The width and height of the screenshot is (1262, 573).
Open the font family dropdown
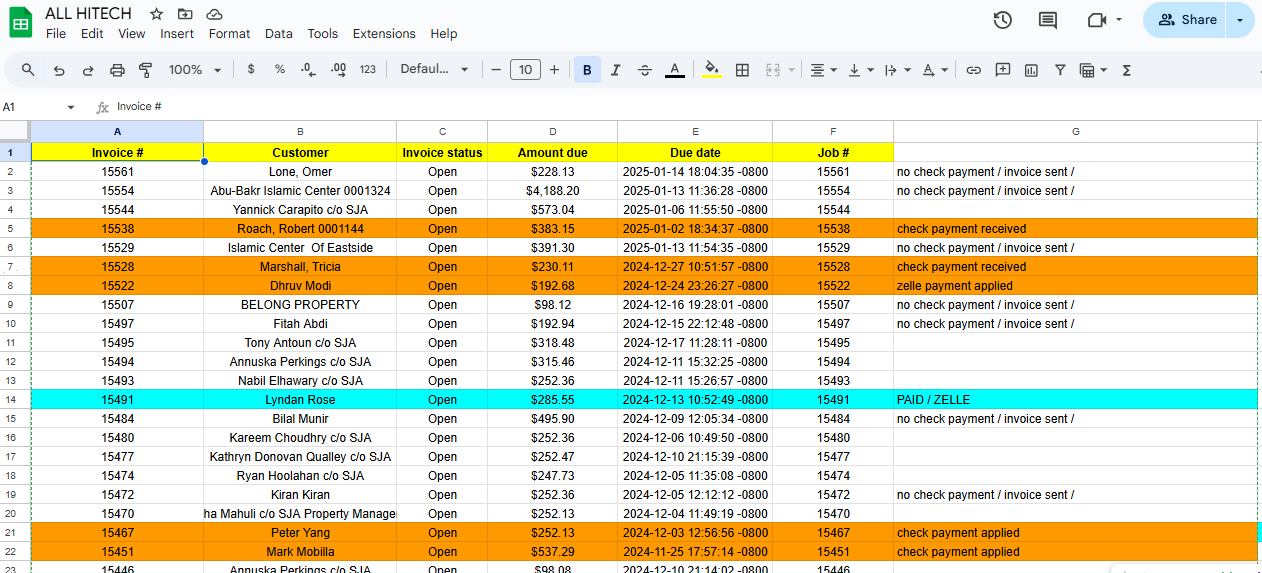(x=434, y=70)
